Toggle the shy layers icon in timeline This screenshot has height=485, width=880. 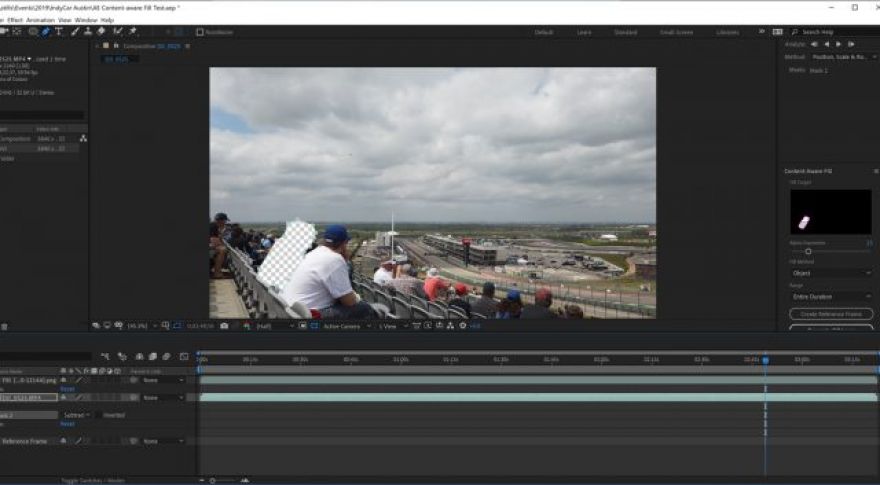click(x=139, y=356)
